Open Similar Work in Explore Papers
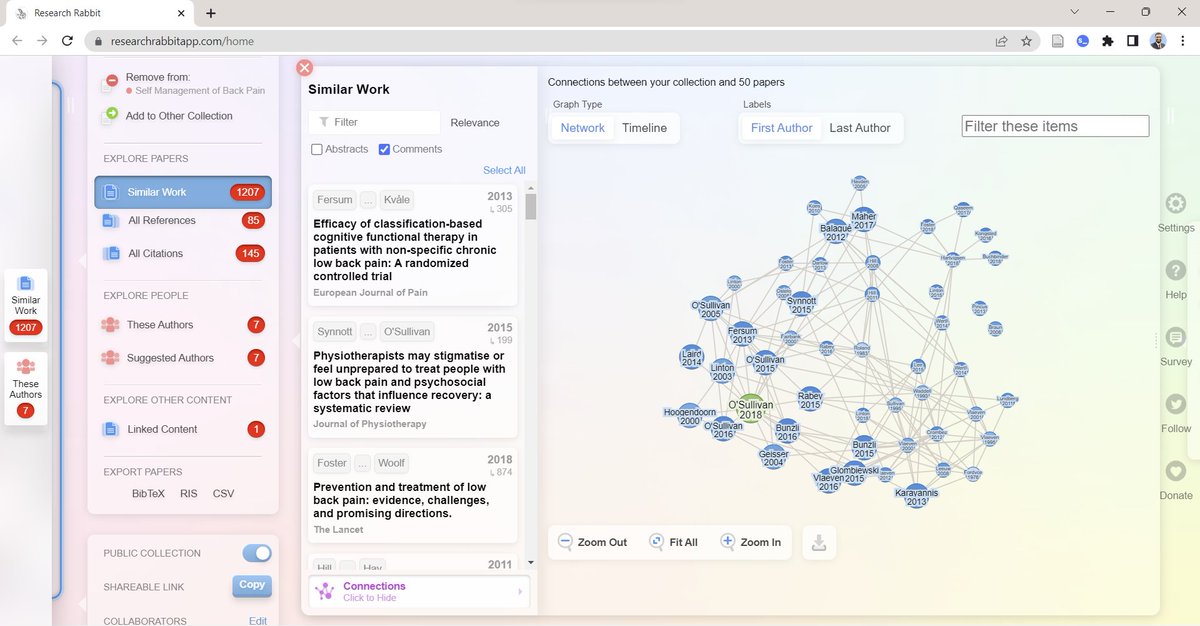Image resolution: width=1200 pixels, height=626 pixels. tap(183, 192)
